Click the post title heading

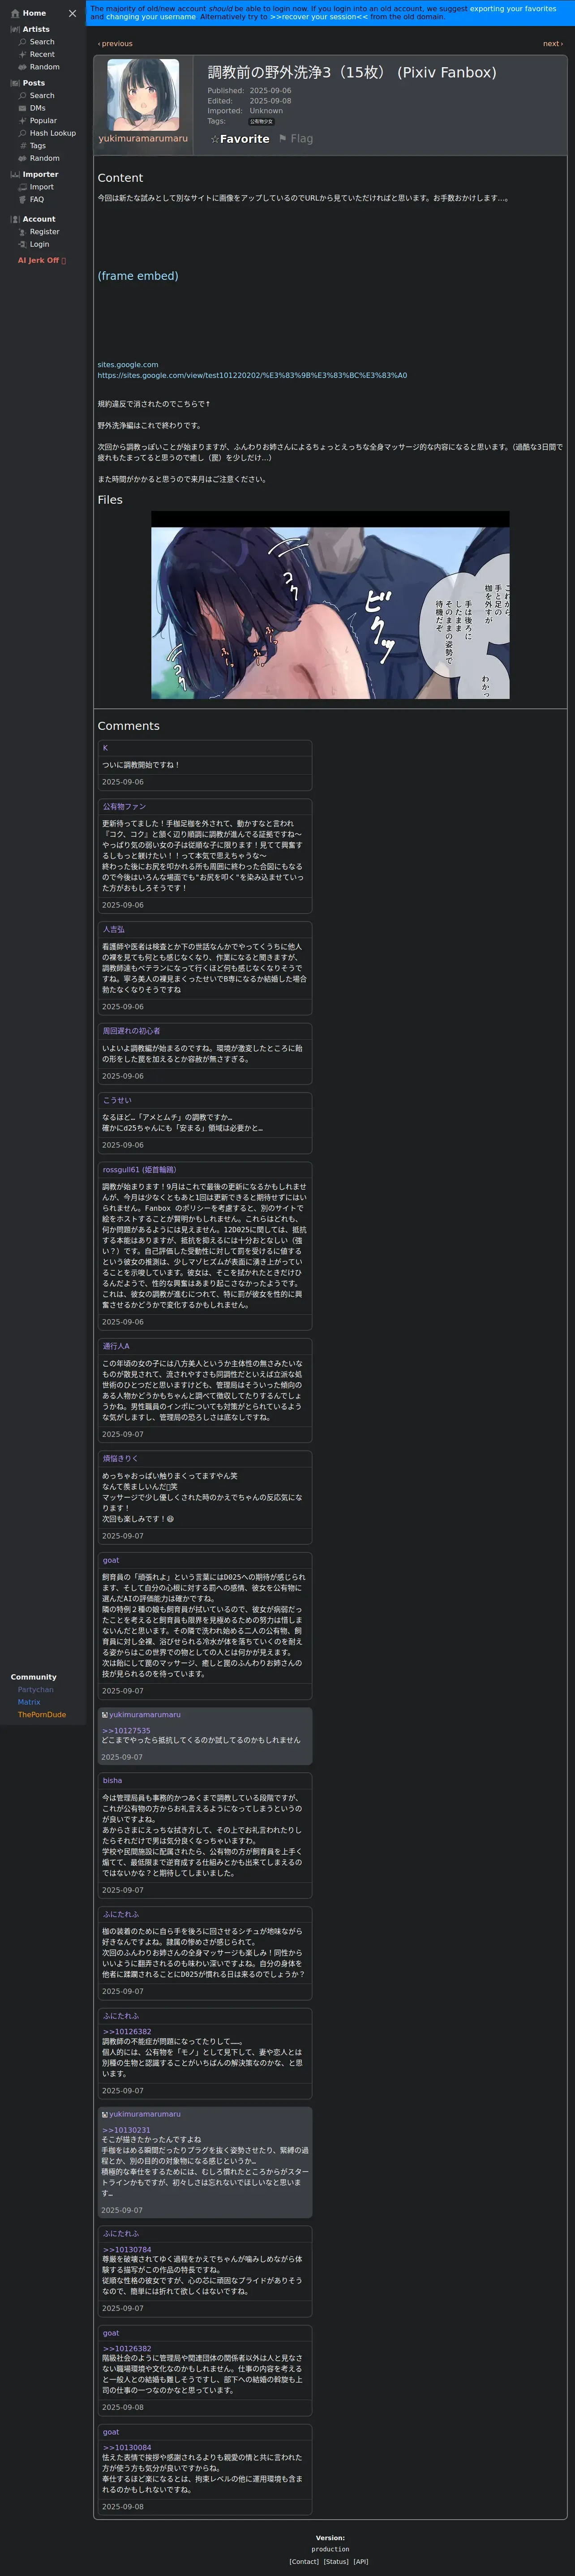(352, 73)
